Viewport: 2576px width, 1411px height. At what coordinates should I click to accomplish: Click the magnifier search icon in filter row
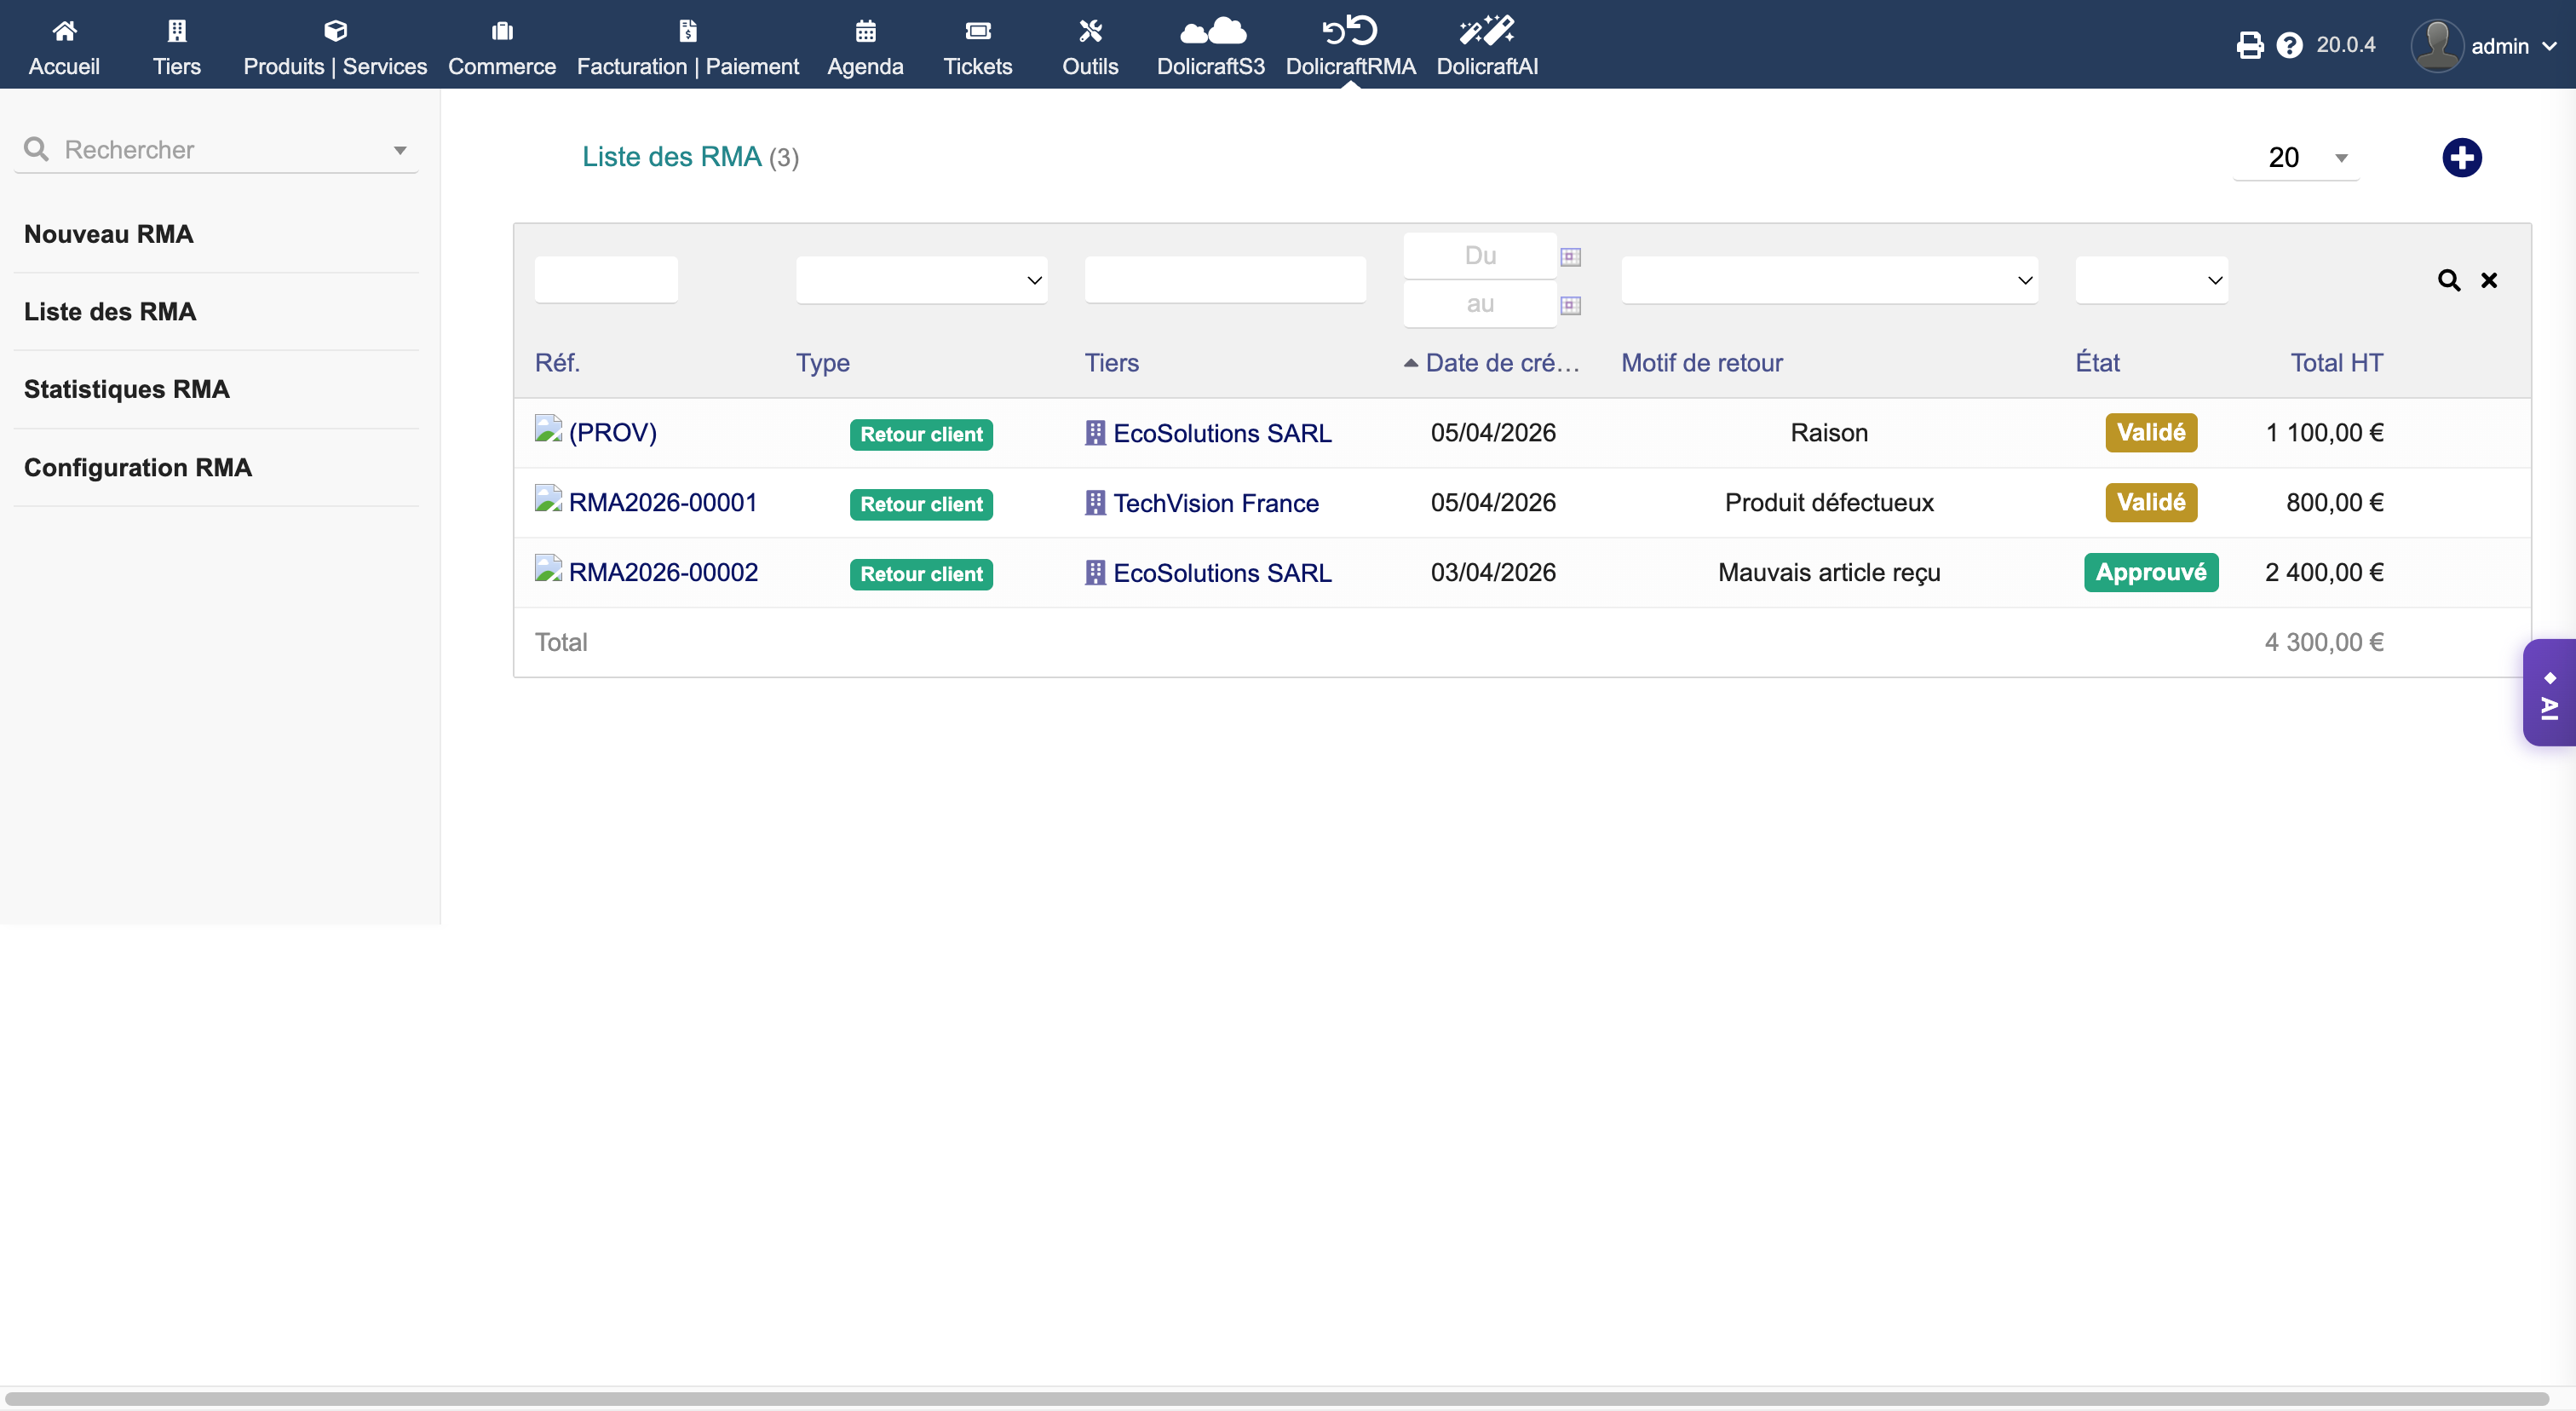2448,280
